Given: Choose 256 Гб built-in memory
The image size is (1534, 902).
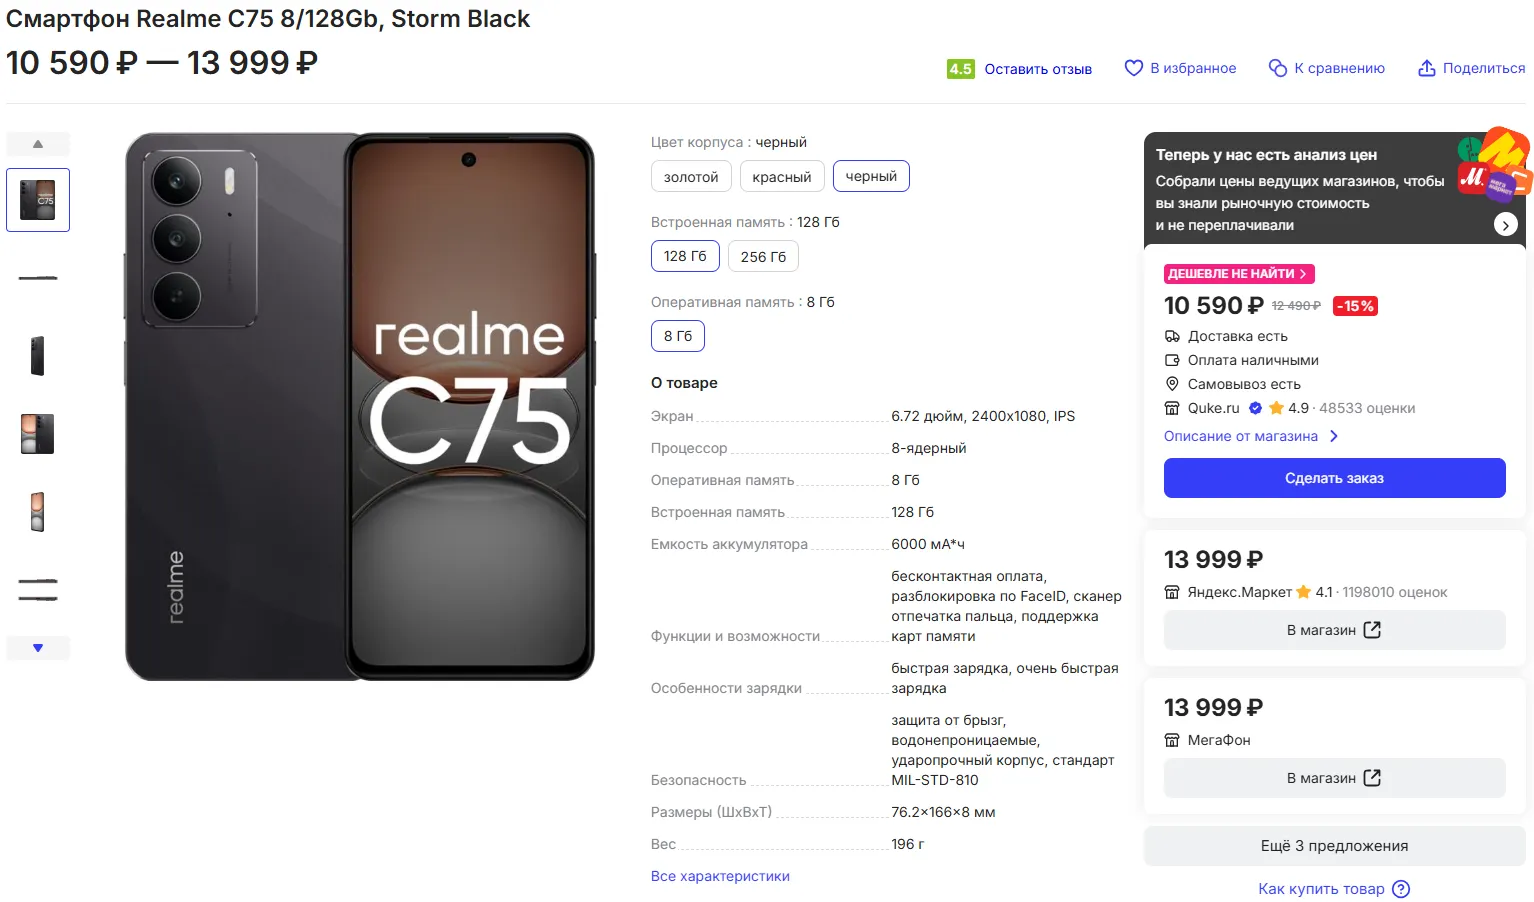Looking at the screenshot, I should pyautogui.click(x=763, y=257).
